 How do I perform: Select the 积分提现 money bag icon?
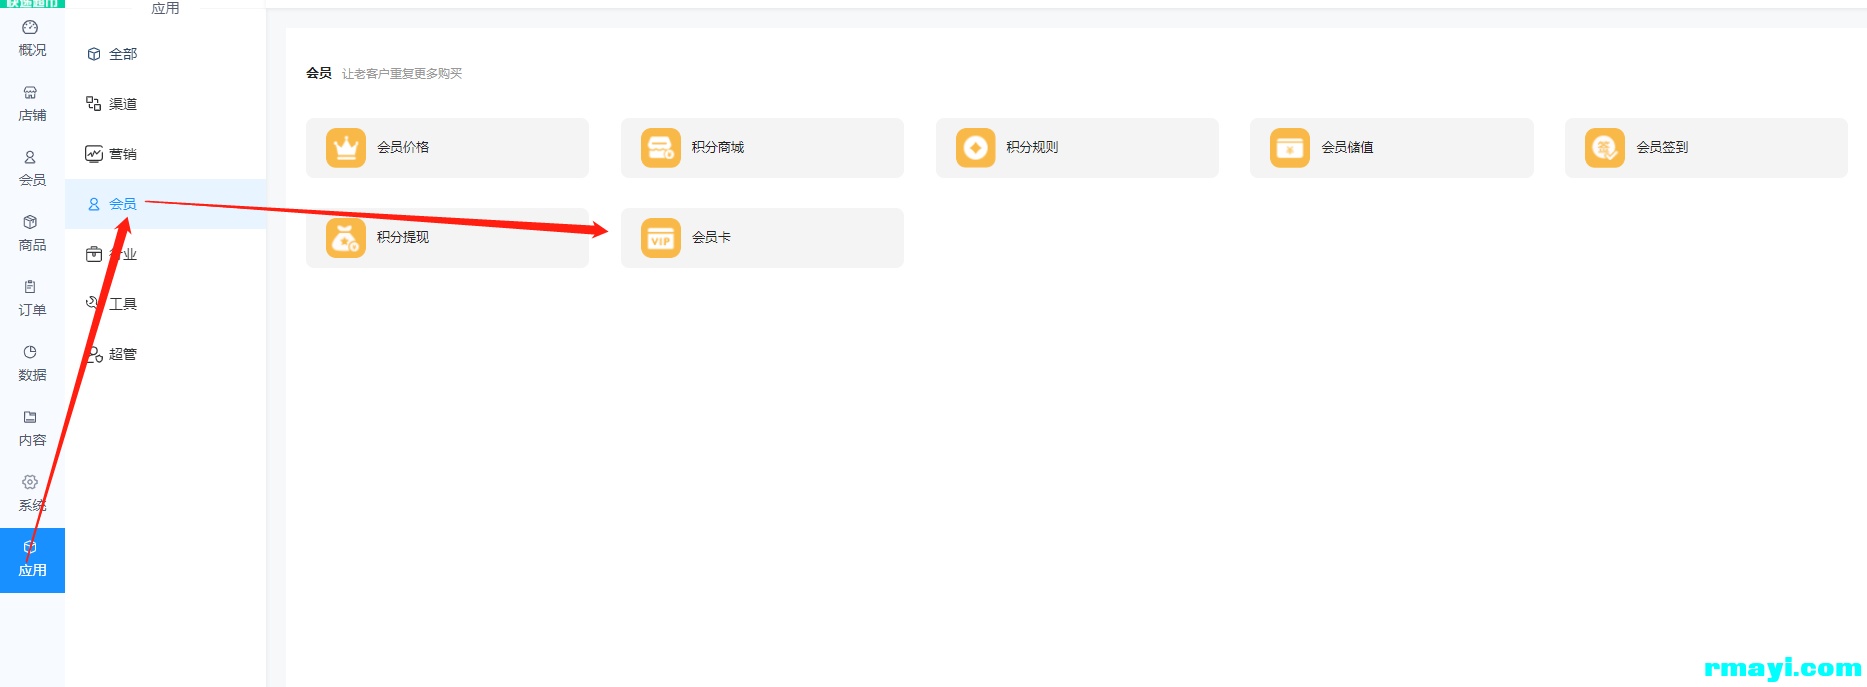click(346, 238)
